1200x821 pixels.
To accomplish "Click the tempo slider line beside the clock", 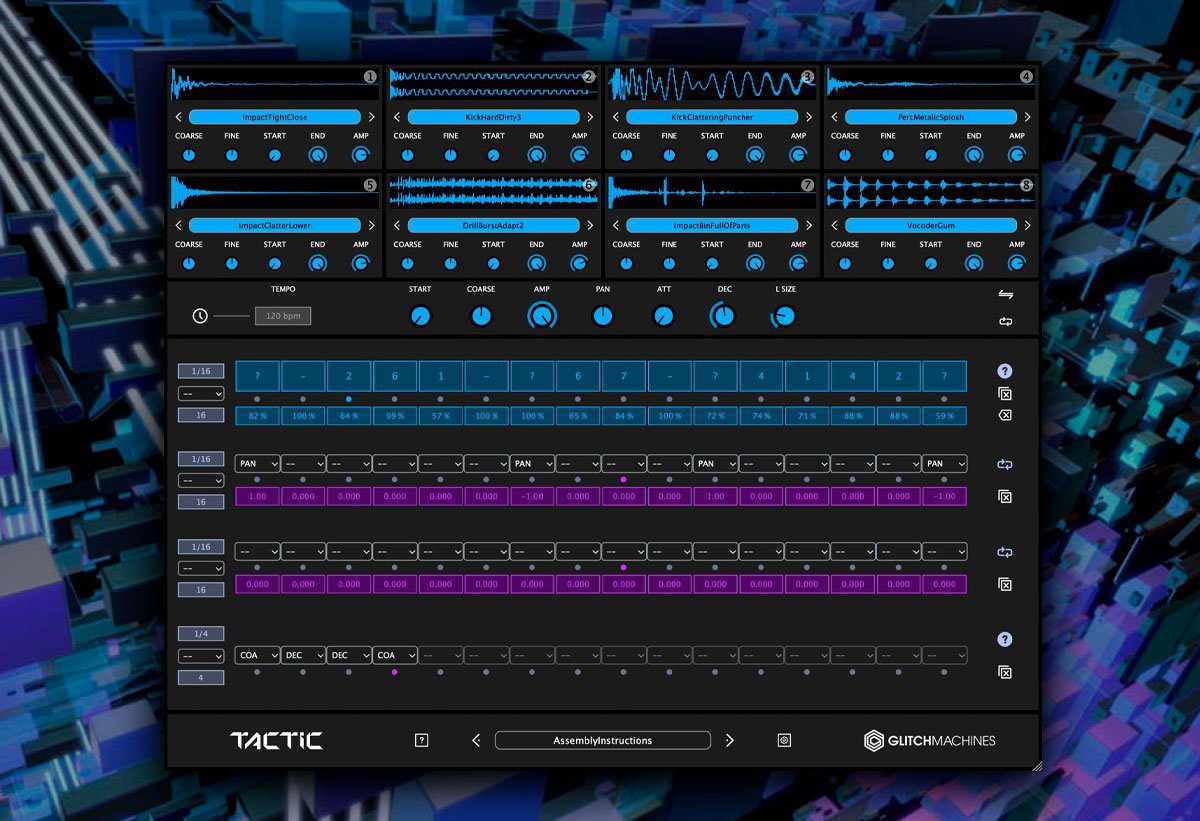I will pyautogui.click(x=231, y=316).
